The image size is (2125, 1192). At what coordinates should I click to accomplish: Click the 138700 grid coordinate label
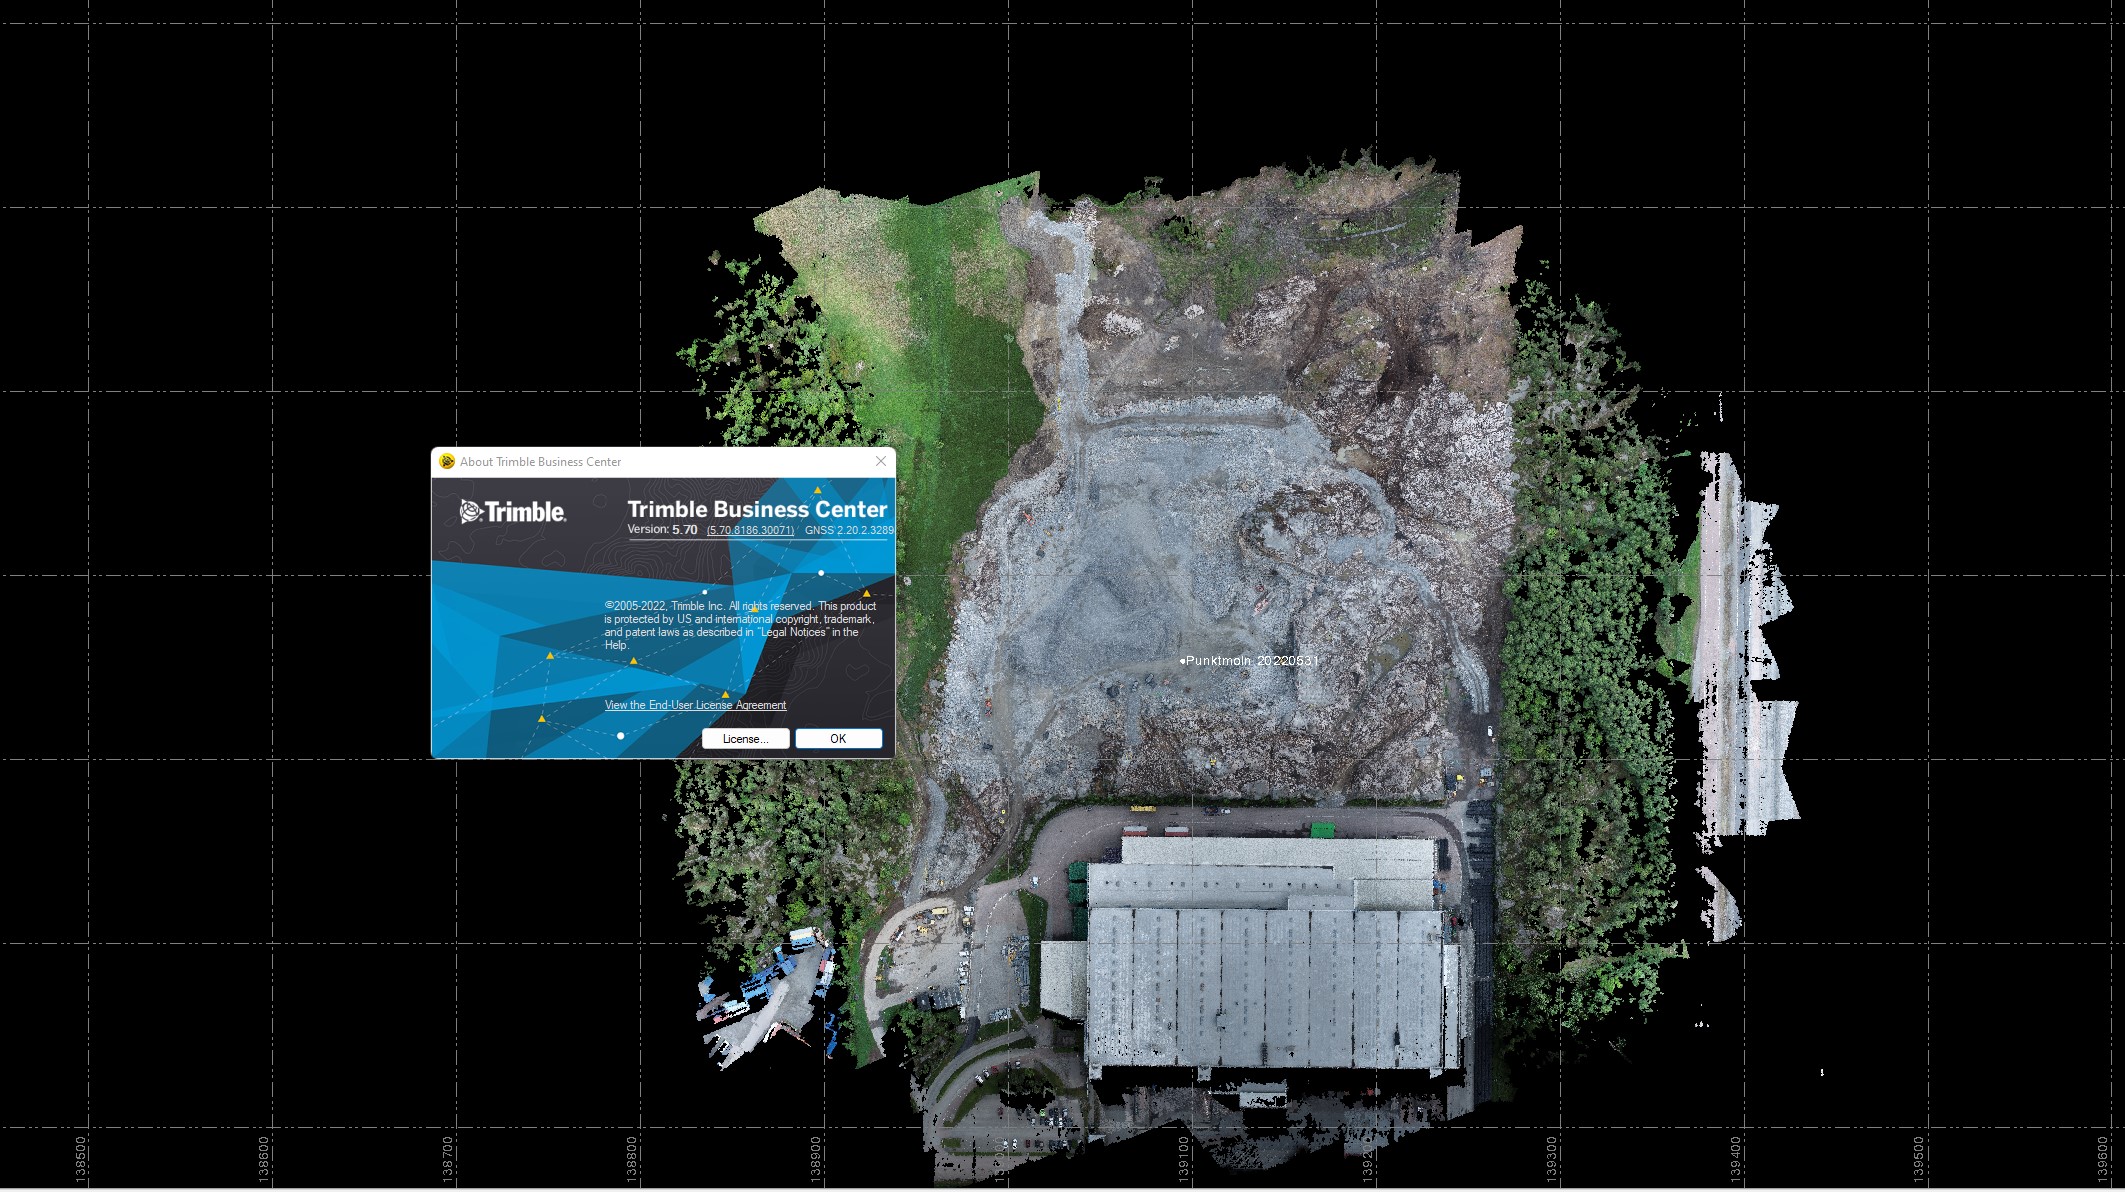[x=448, y=1158]
